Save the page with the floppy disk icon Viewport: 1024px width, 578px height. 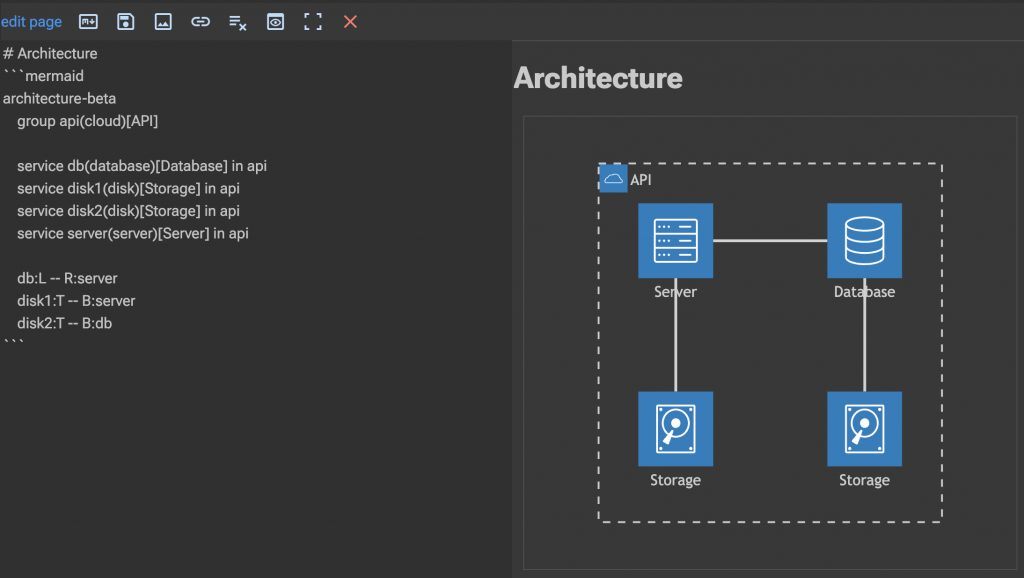[x=126, y=21]
